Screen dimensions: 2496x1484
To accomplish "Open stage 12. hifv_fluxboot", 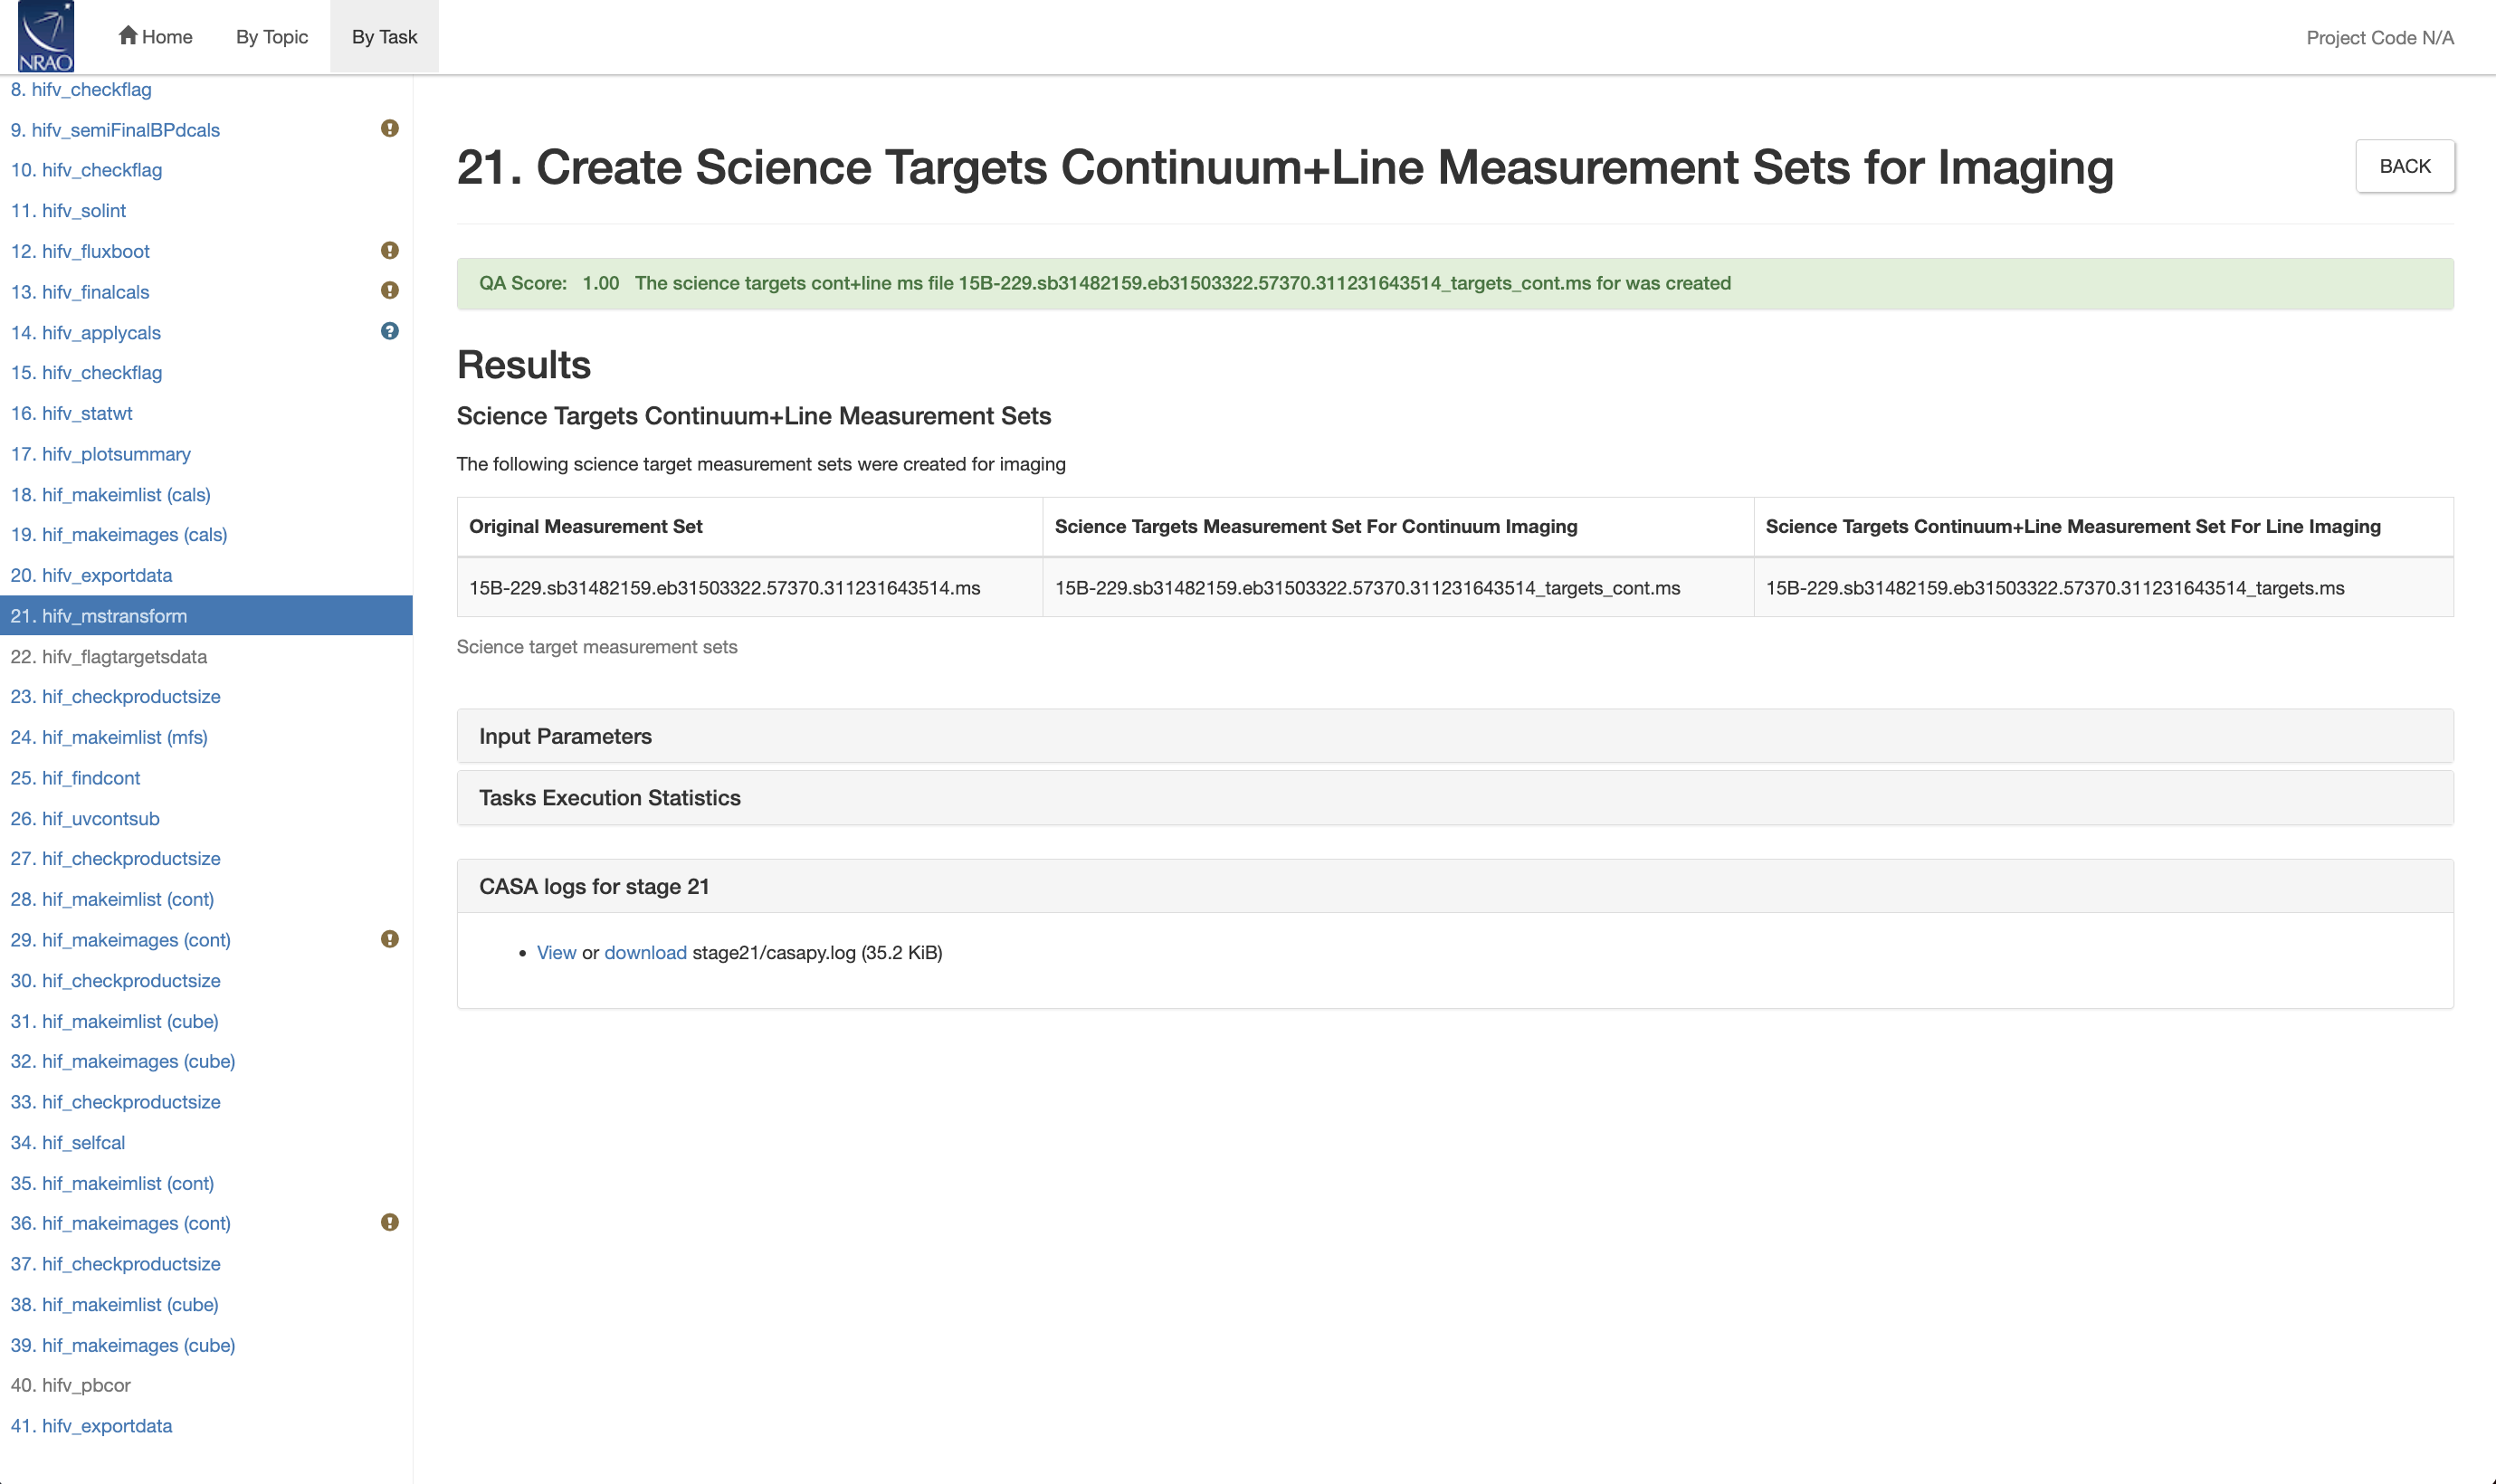I will coord(80,251).
